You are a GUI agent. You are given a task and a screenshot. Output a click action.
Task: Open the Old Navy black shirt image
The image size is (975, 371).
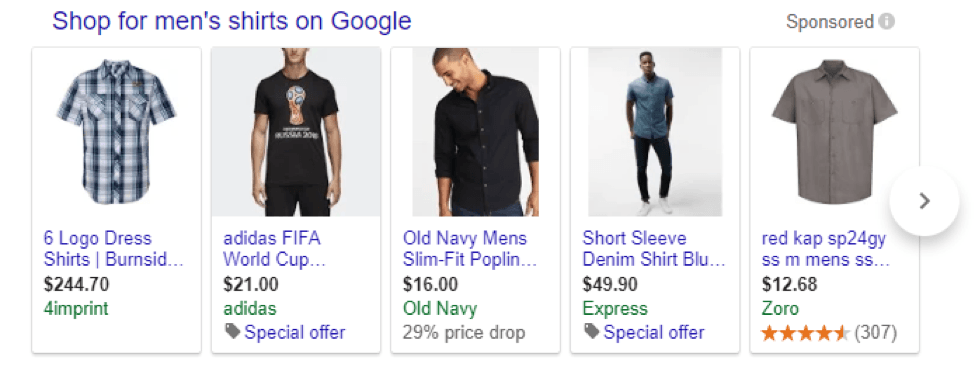pos(476,132)
